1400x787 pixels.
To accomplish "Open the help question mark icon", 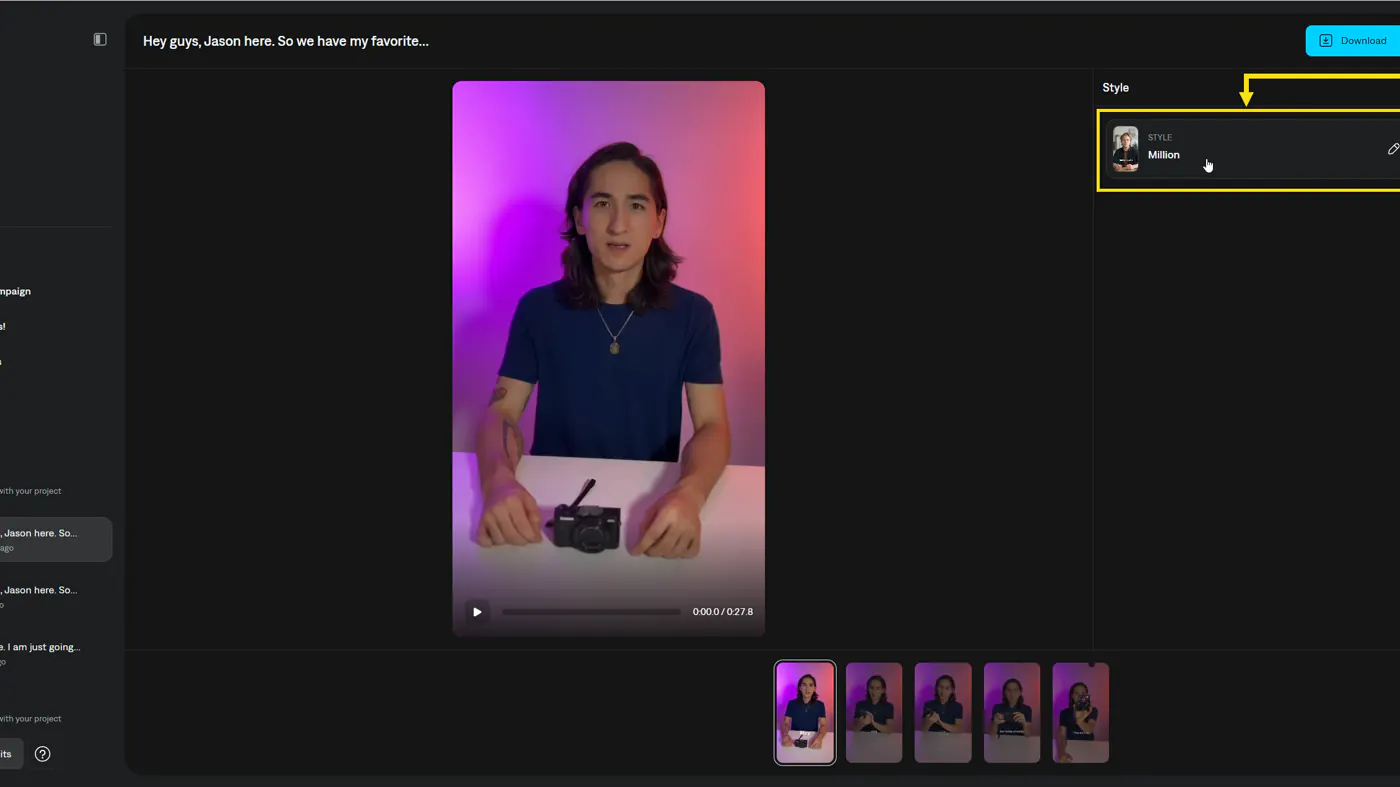I will (42, 754).
